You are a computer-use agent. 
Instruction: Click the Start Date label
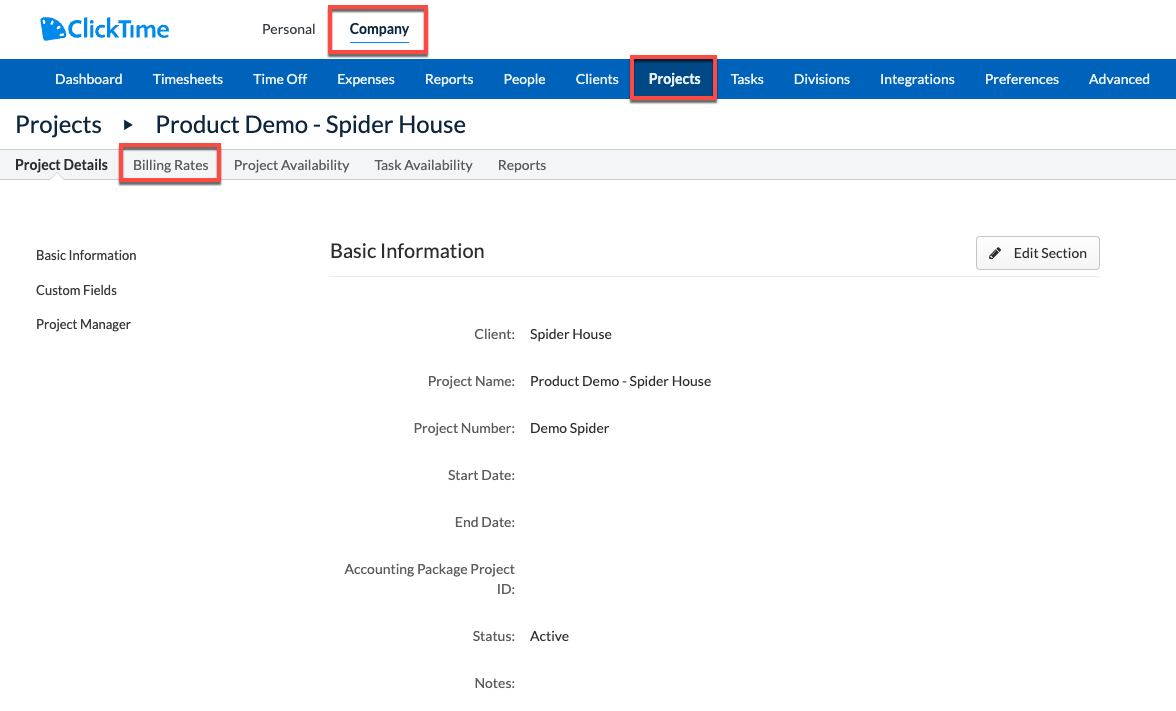(481, 476)
